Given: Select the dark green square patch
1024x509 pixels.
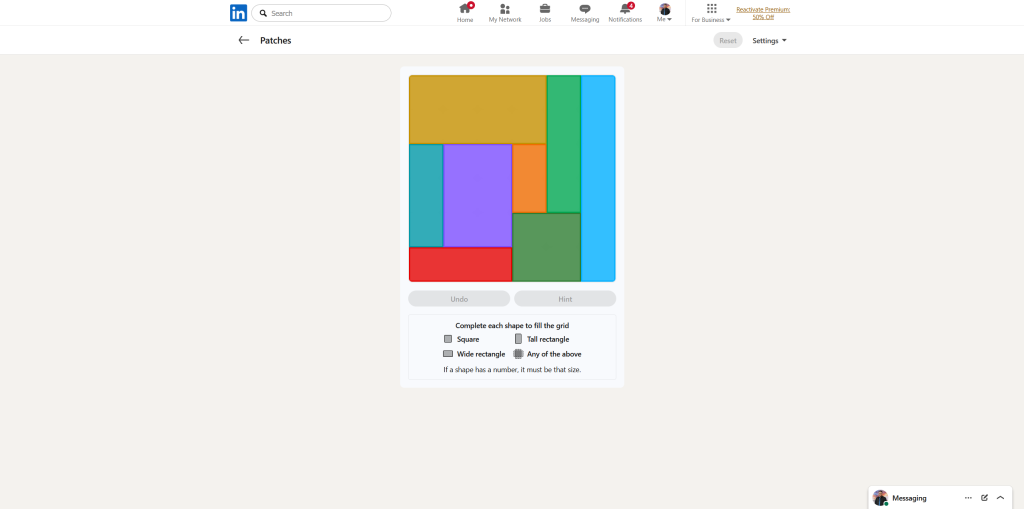Looking at the screenshot, I should [547, 247].
